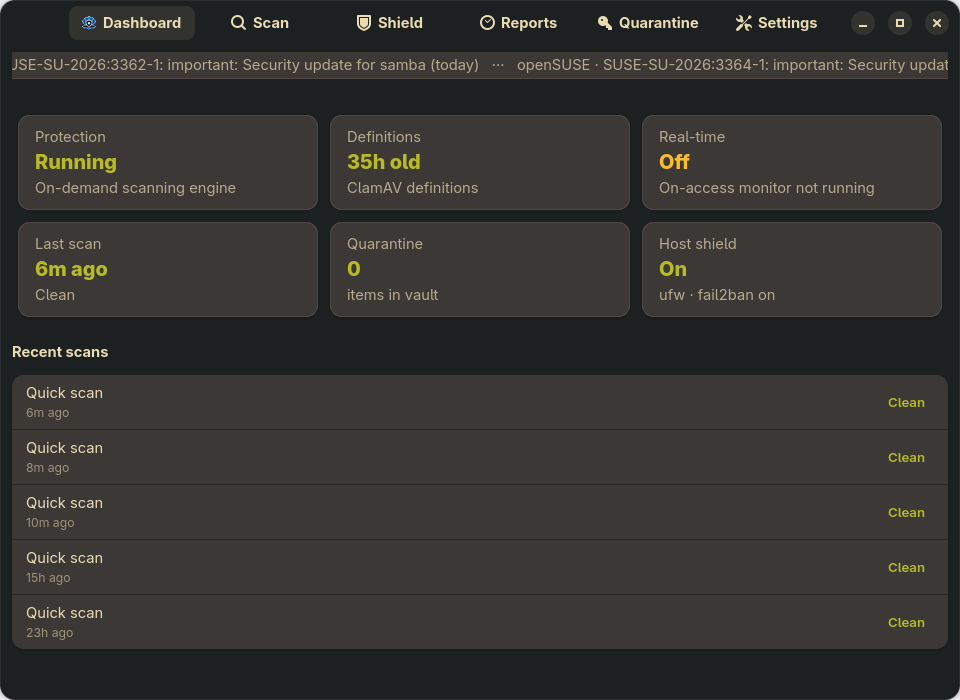This screenshot has height=700, width=960.
Task: Open the Reports tab
Action: (518, 23)
